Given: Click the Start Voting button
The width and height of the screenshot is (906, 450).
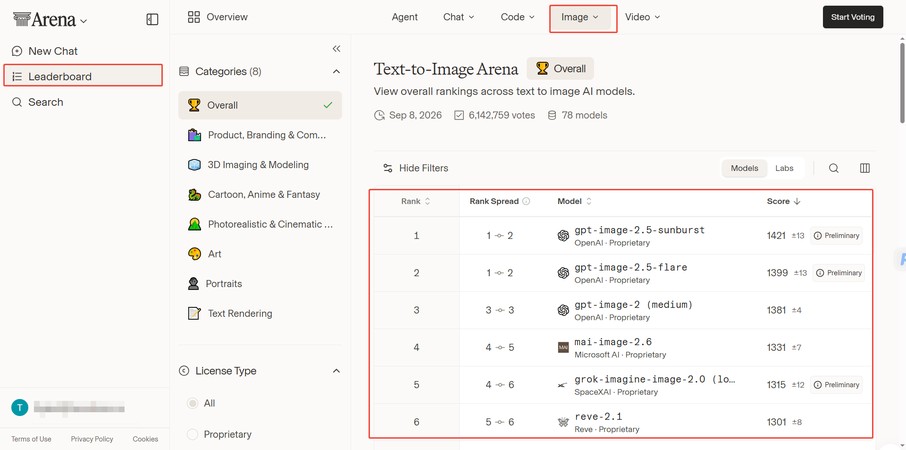Looking at the screenshot, I should (853, 17).
